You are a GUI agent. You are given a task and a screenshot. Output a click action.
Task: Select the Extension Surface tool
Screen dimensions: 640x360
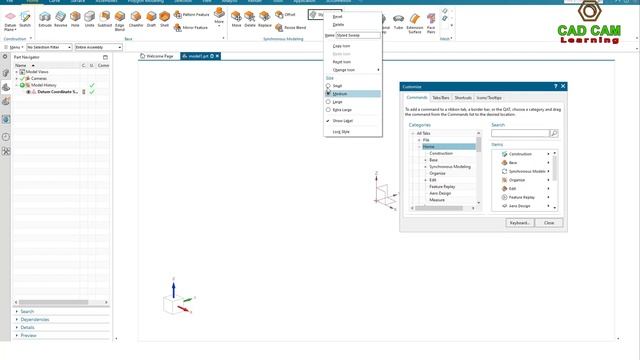coord(415,23)
